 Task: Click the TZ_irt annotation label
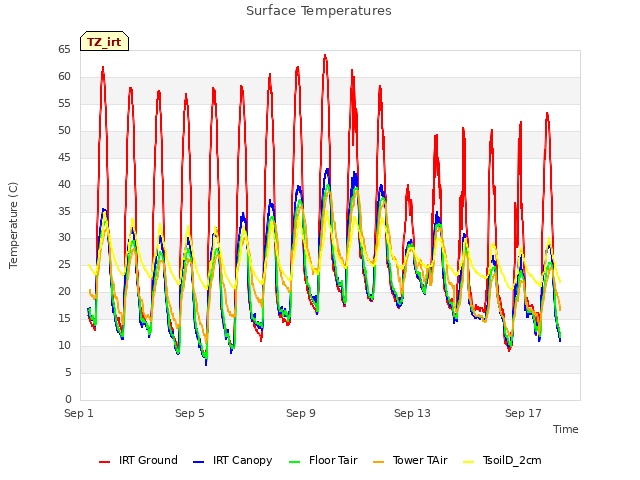tap(104, 41)
